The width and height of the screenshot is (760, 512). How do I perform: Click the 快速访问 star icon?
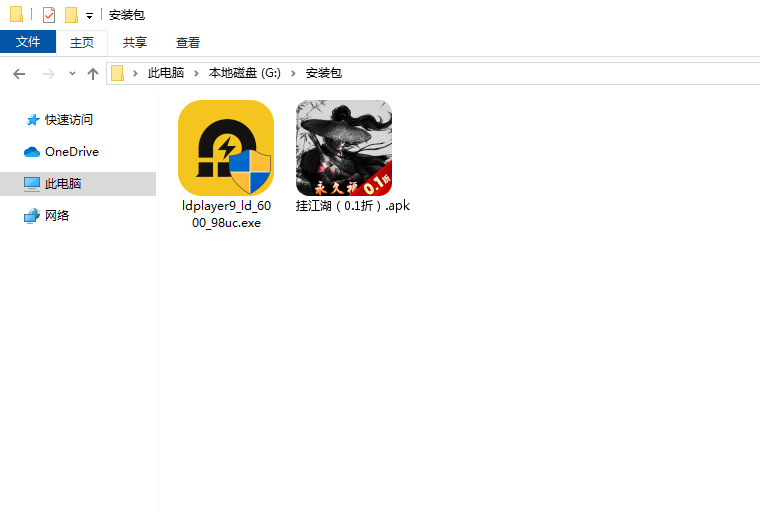(x=32, y=120)
